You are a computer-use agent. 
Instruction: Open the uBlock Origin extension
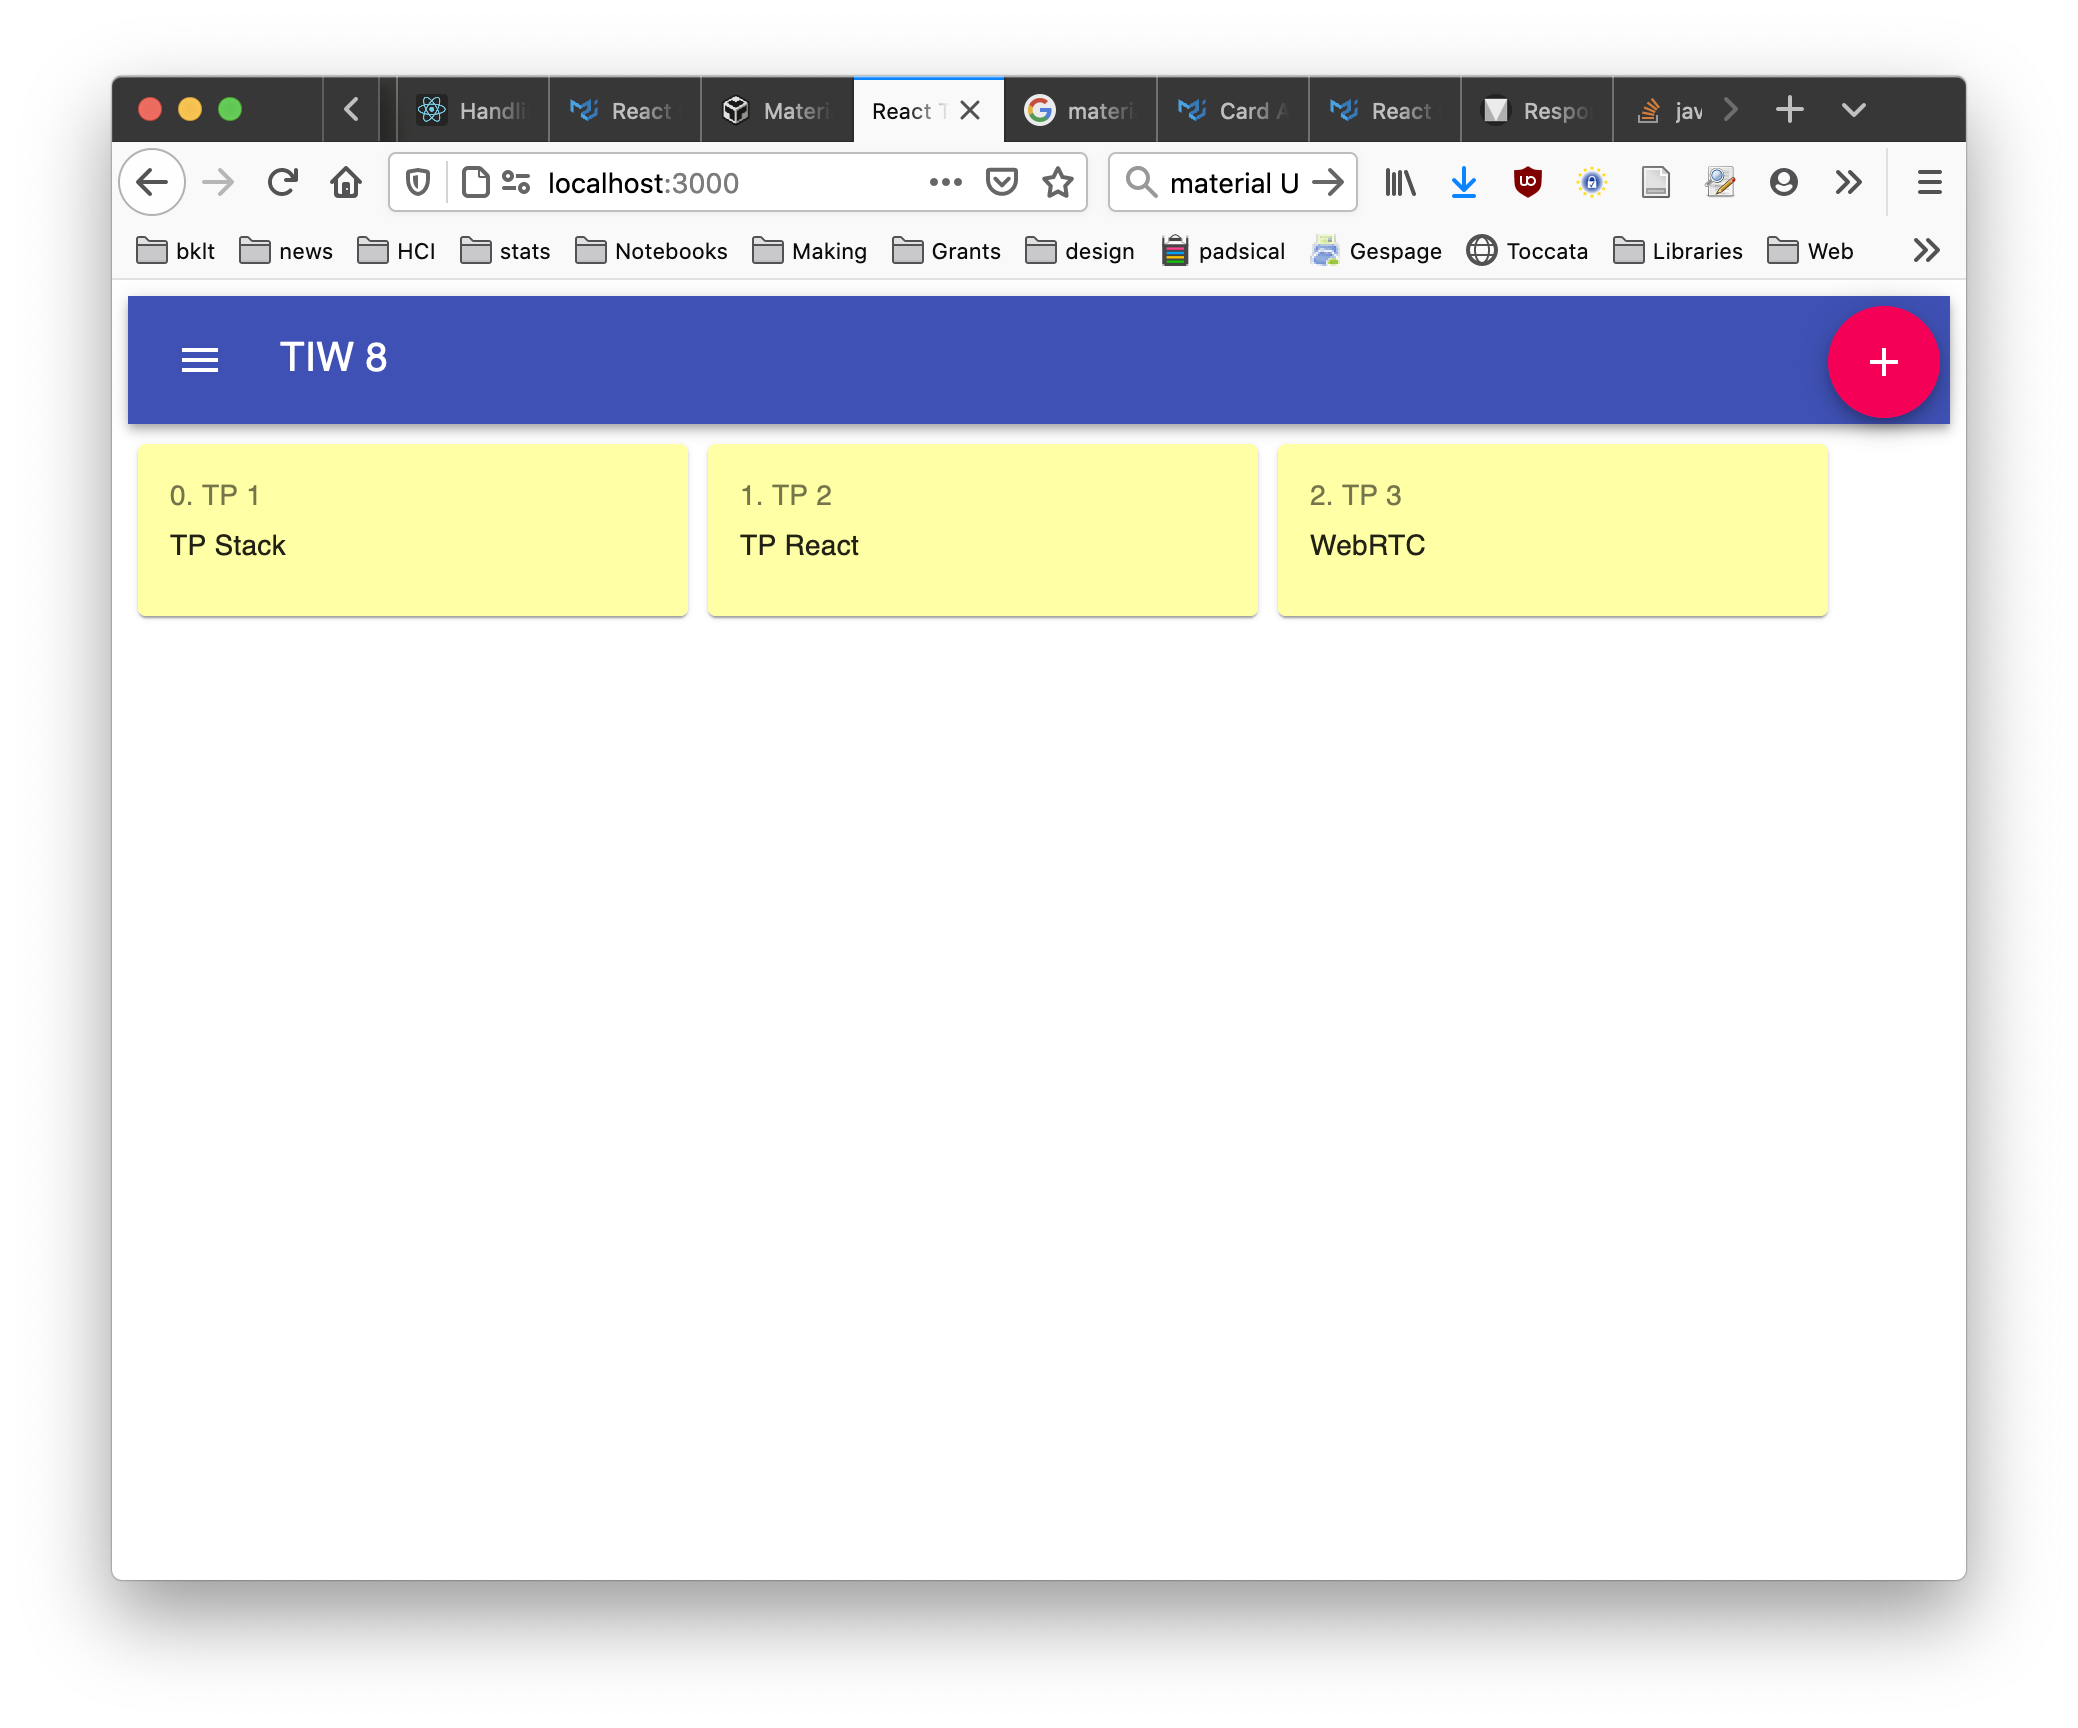[x=1529, y=182]
